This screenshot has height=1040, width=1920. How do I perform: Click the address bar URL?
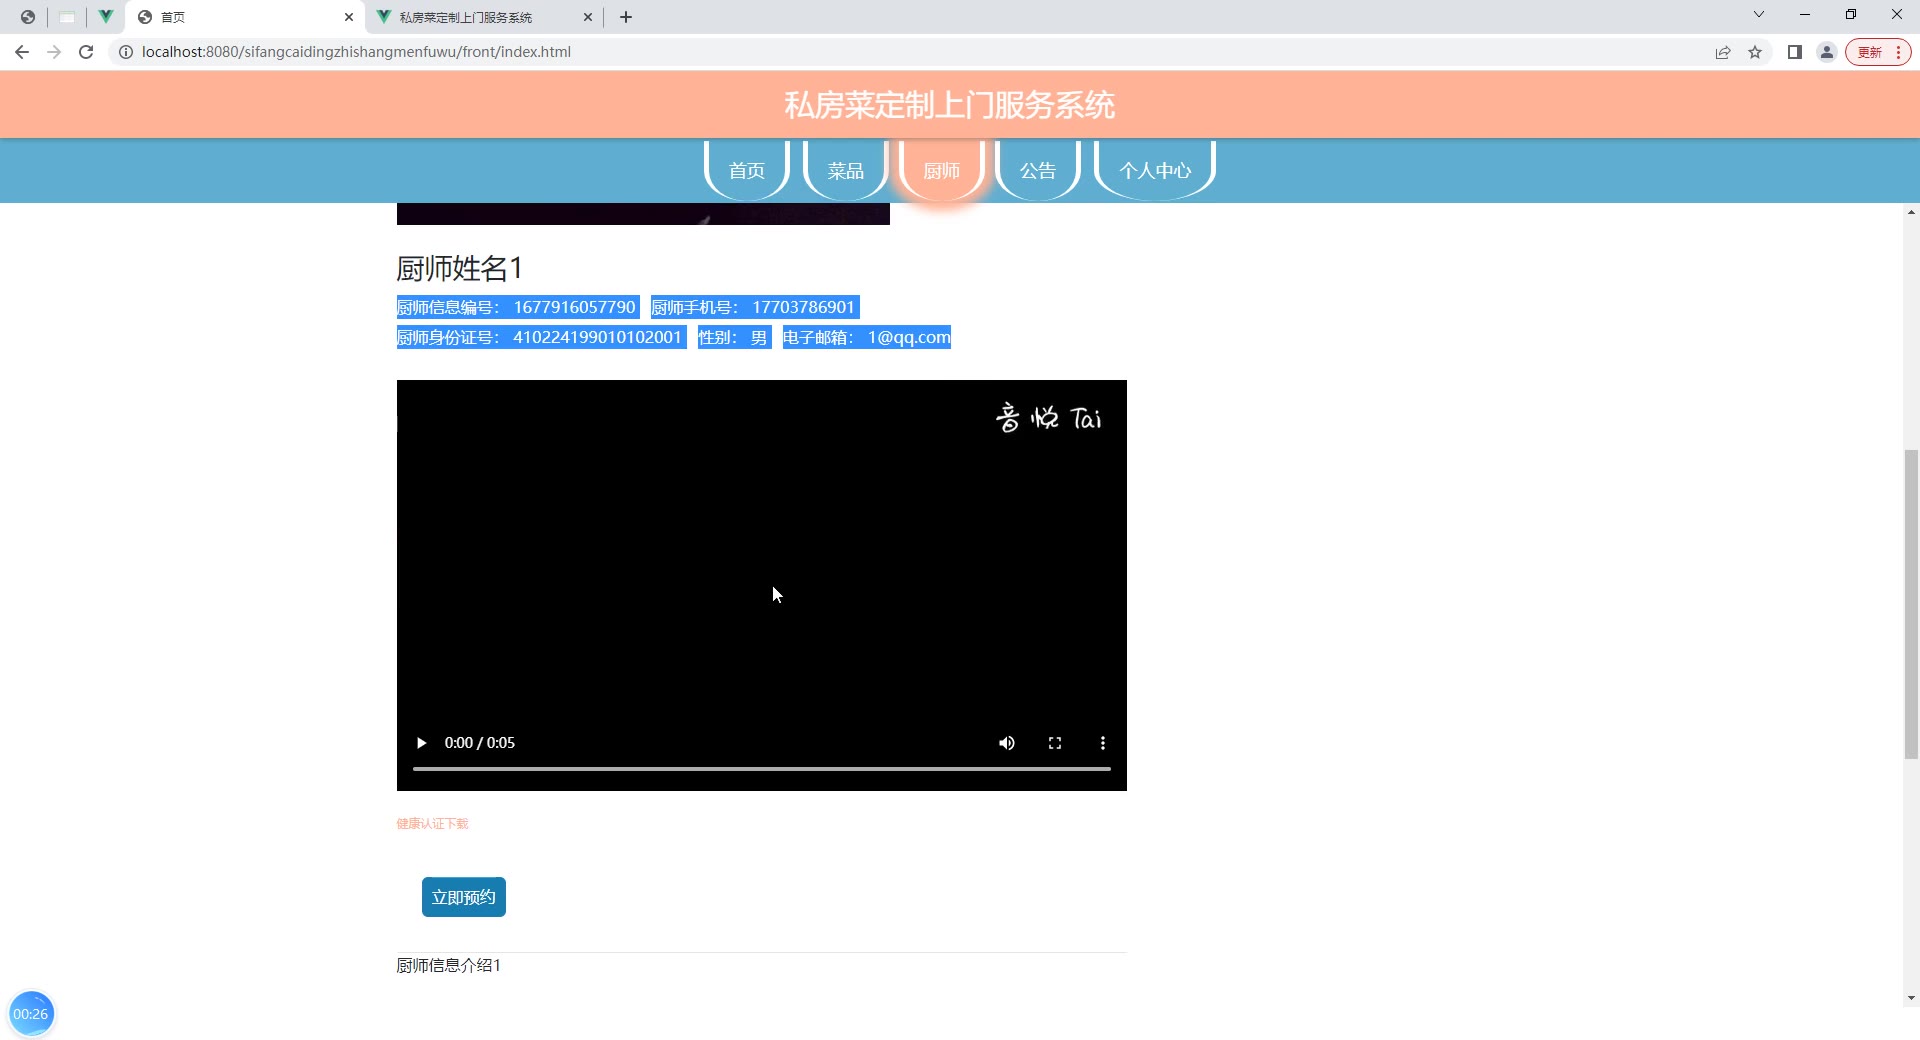tap(356, 52)
